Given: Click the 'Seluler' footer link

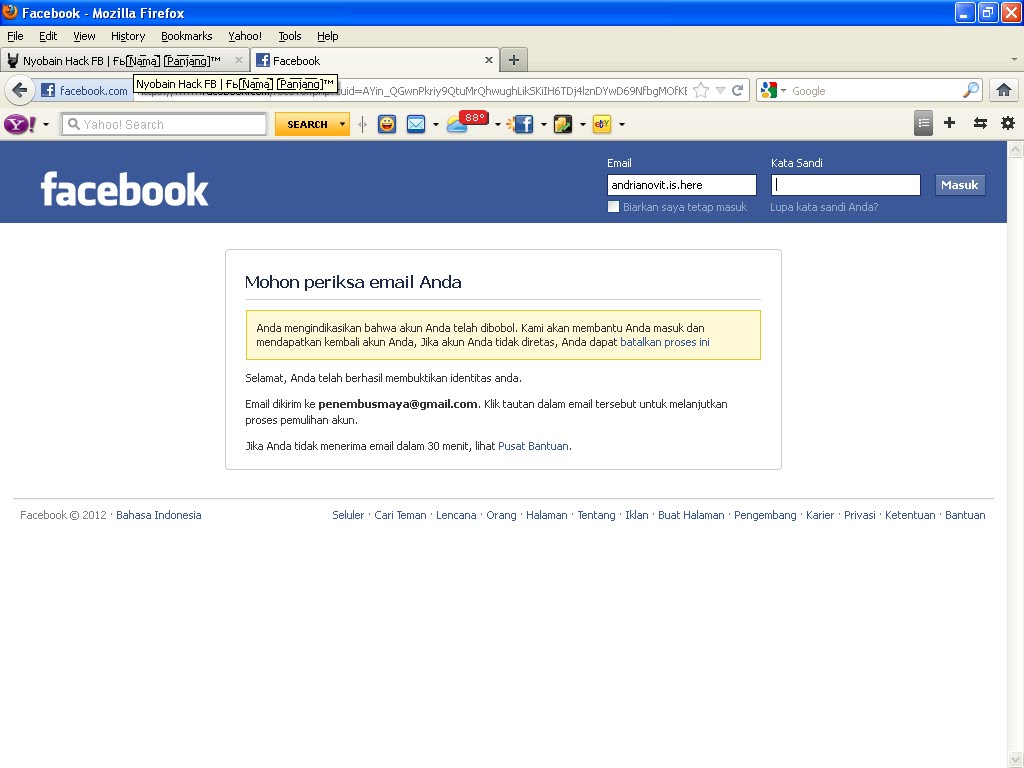Looking at the screenshot, I should tap(348, 515).
